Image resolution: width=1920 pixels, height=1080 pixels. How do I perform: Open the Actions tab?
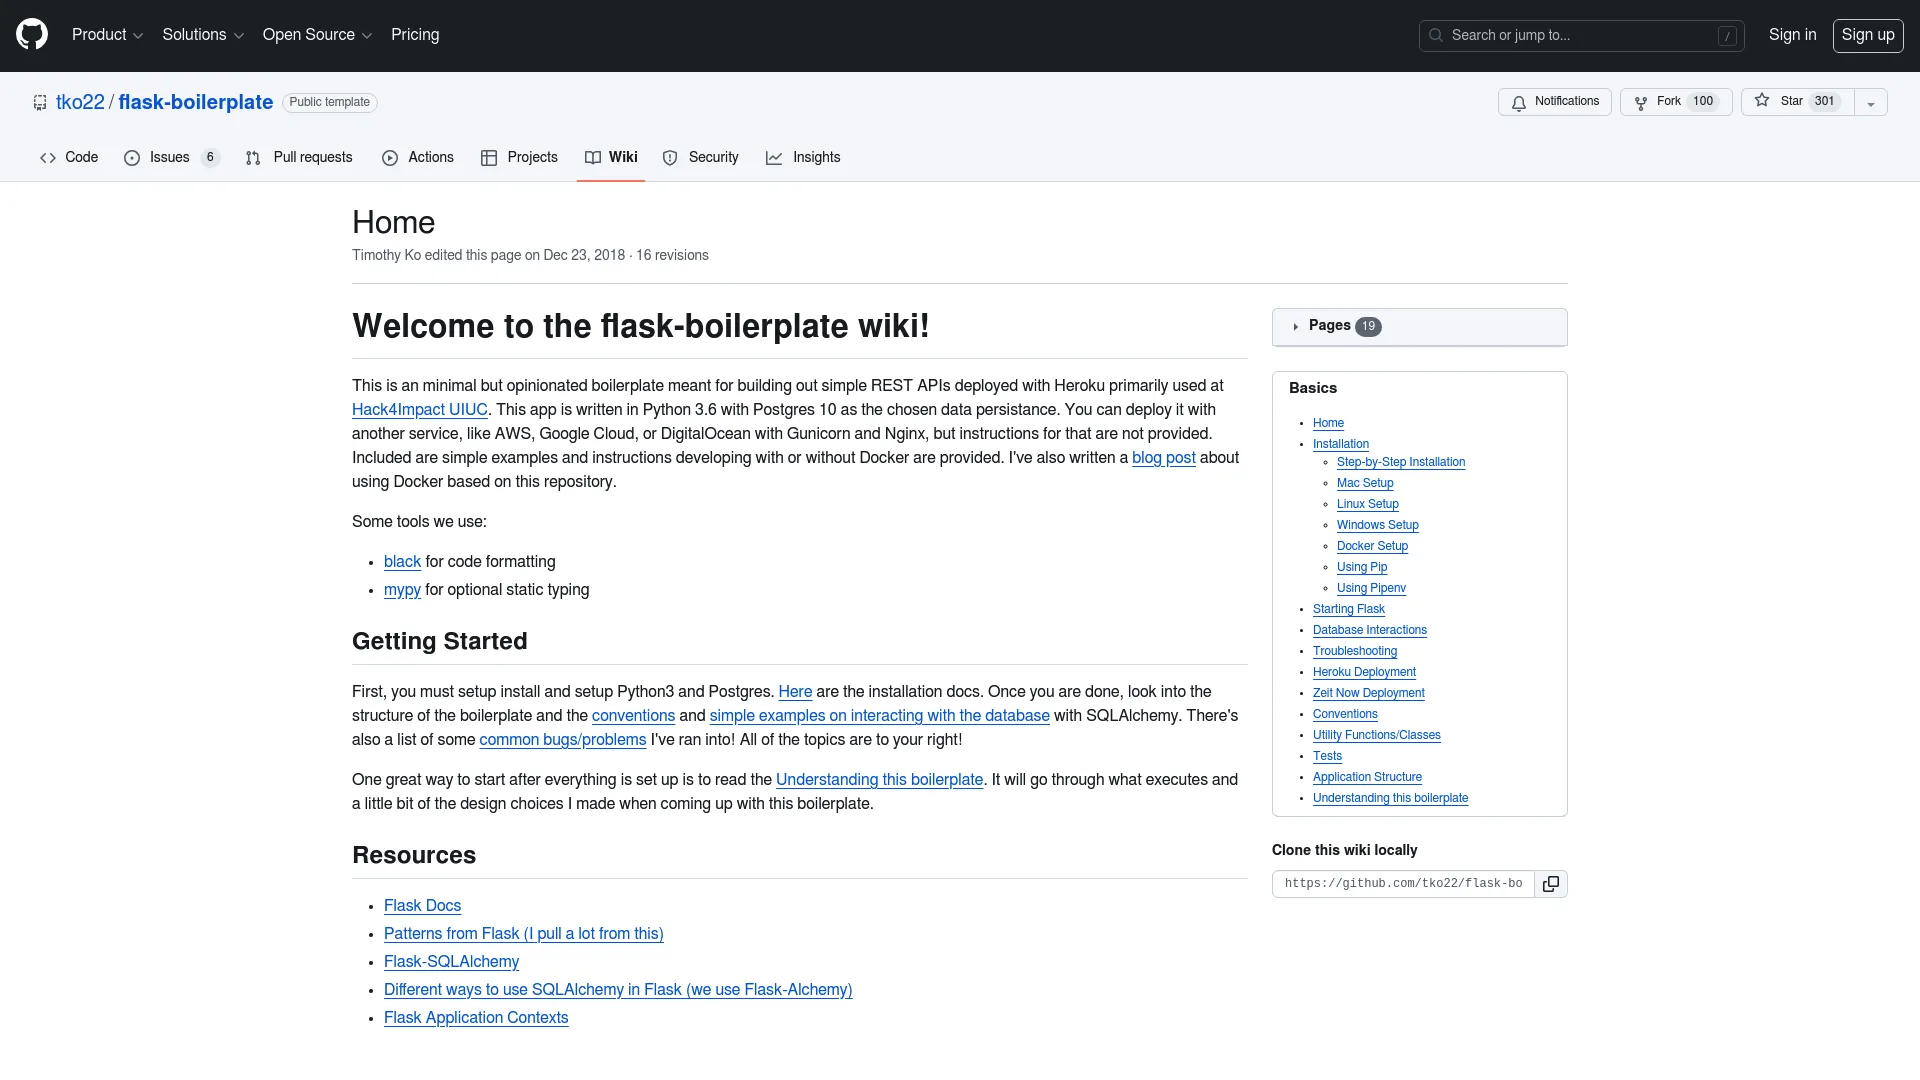tap(418, 158)
